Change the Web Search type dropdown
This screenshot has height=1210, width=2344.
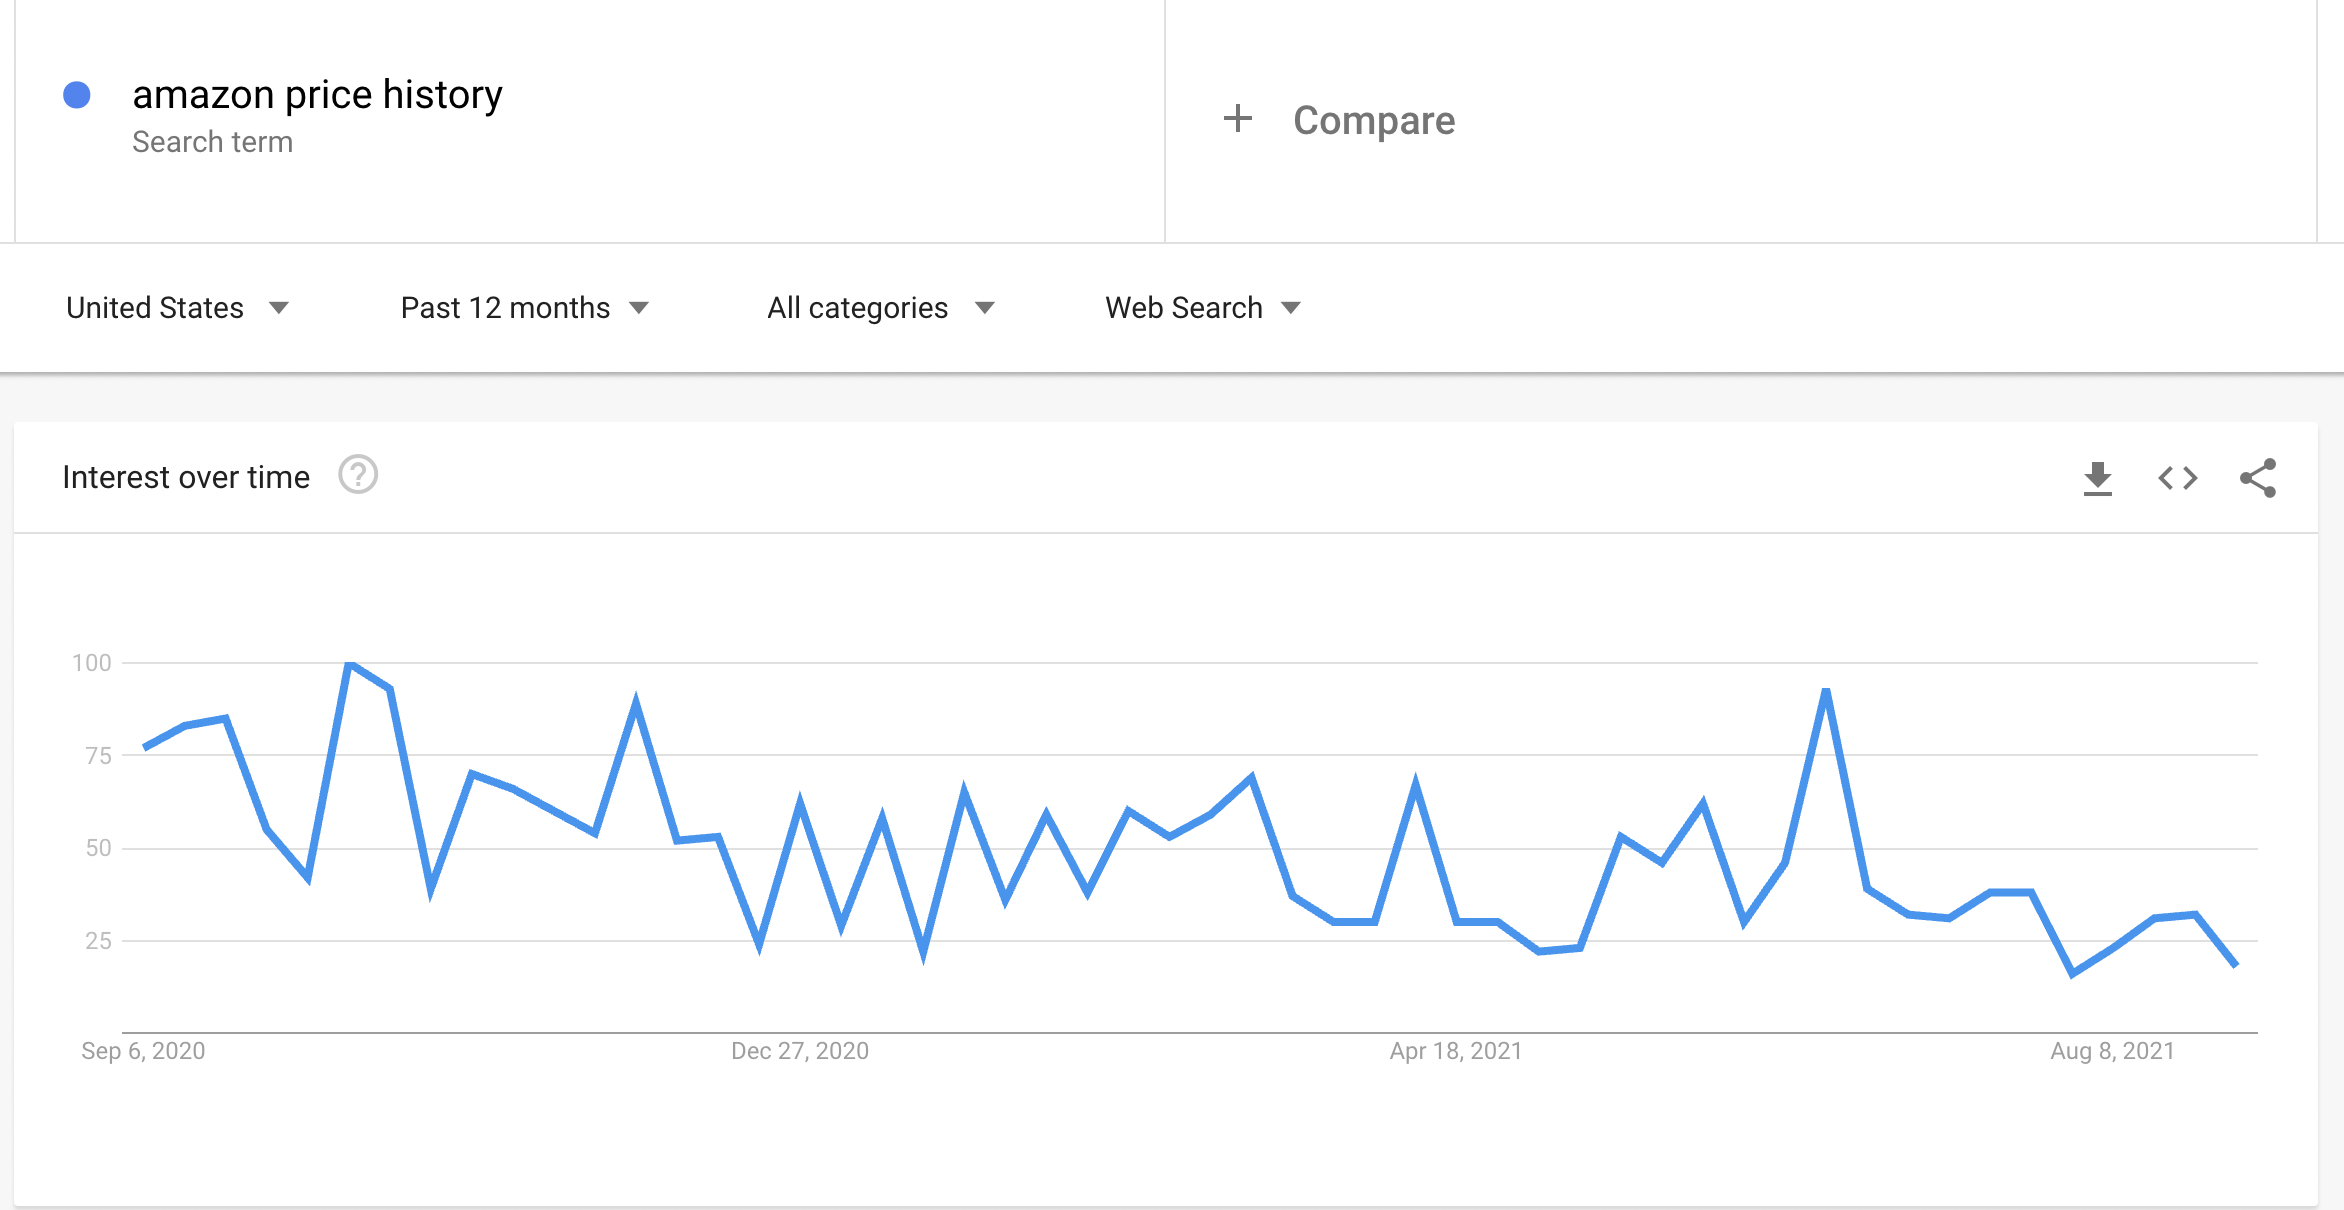(1200, 307)
